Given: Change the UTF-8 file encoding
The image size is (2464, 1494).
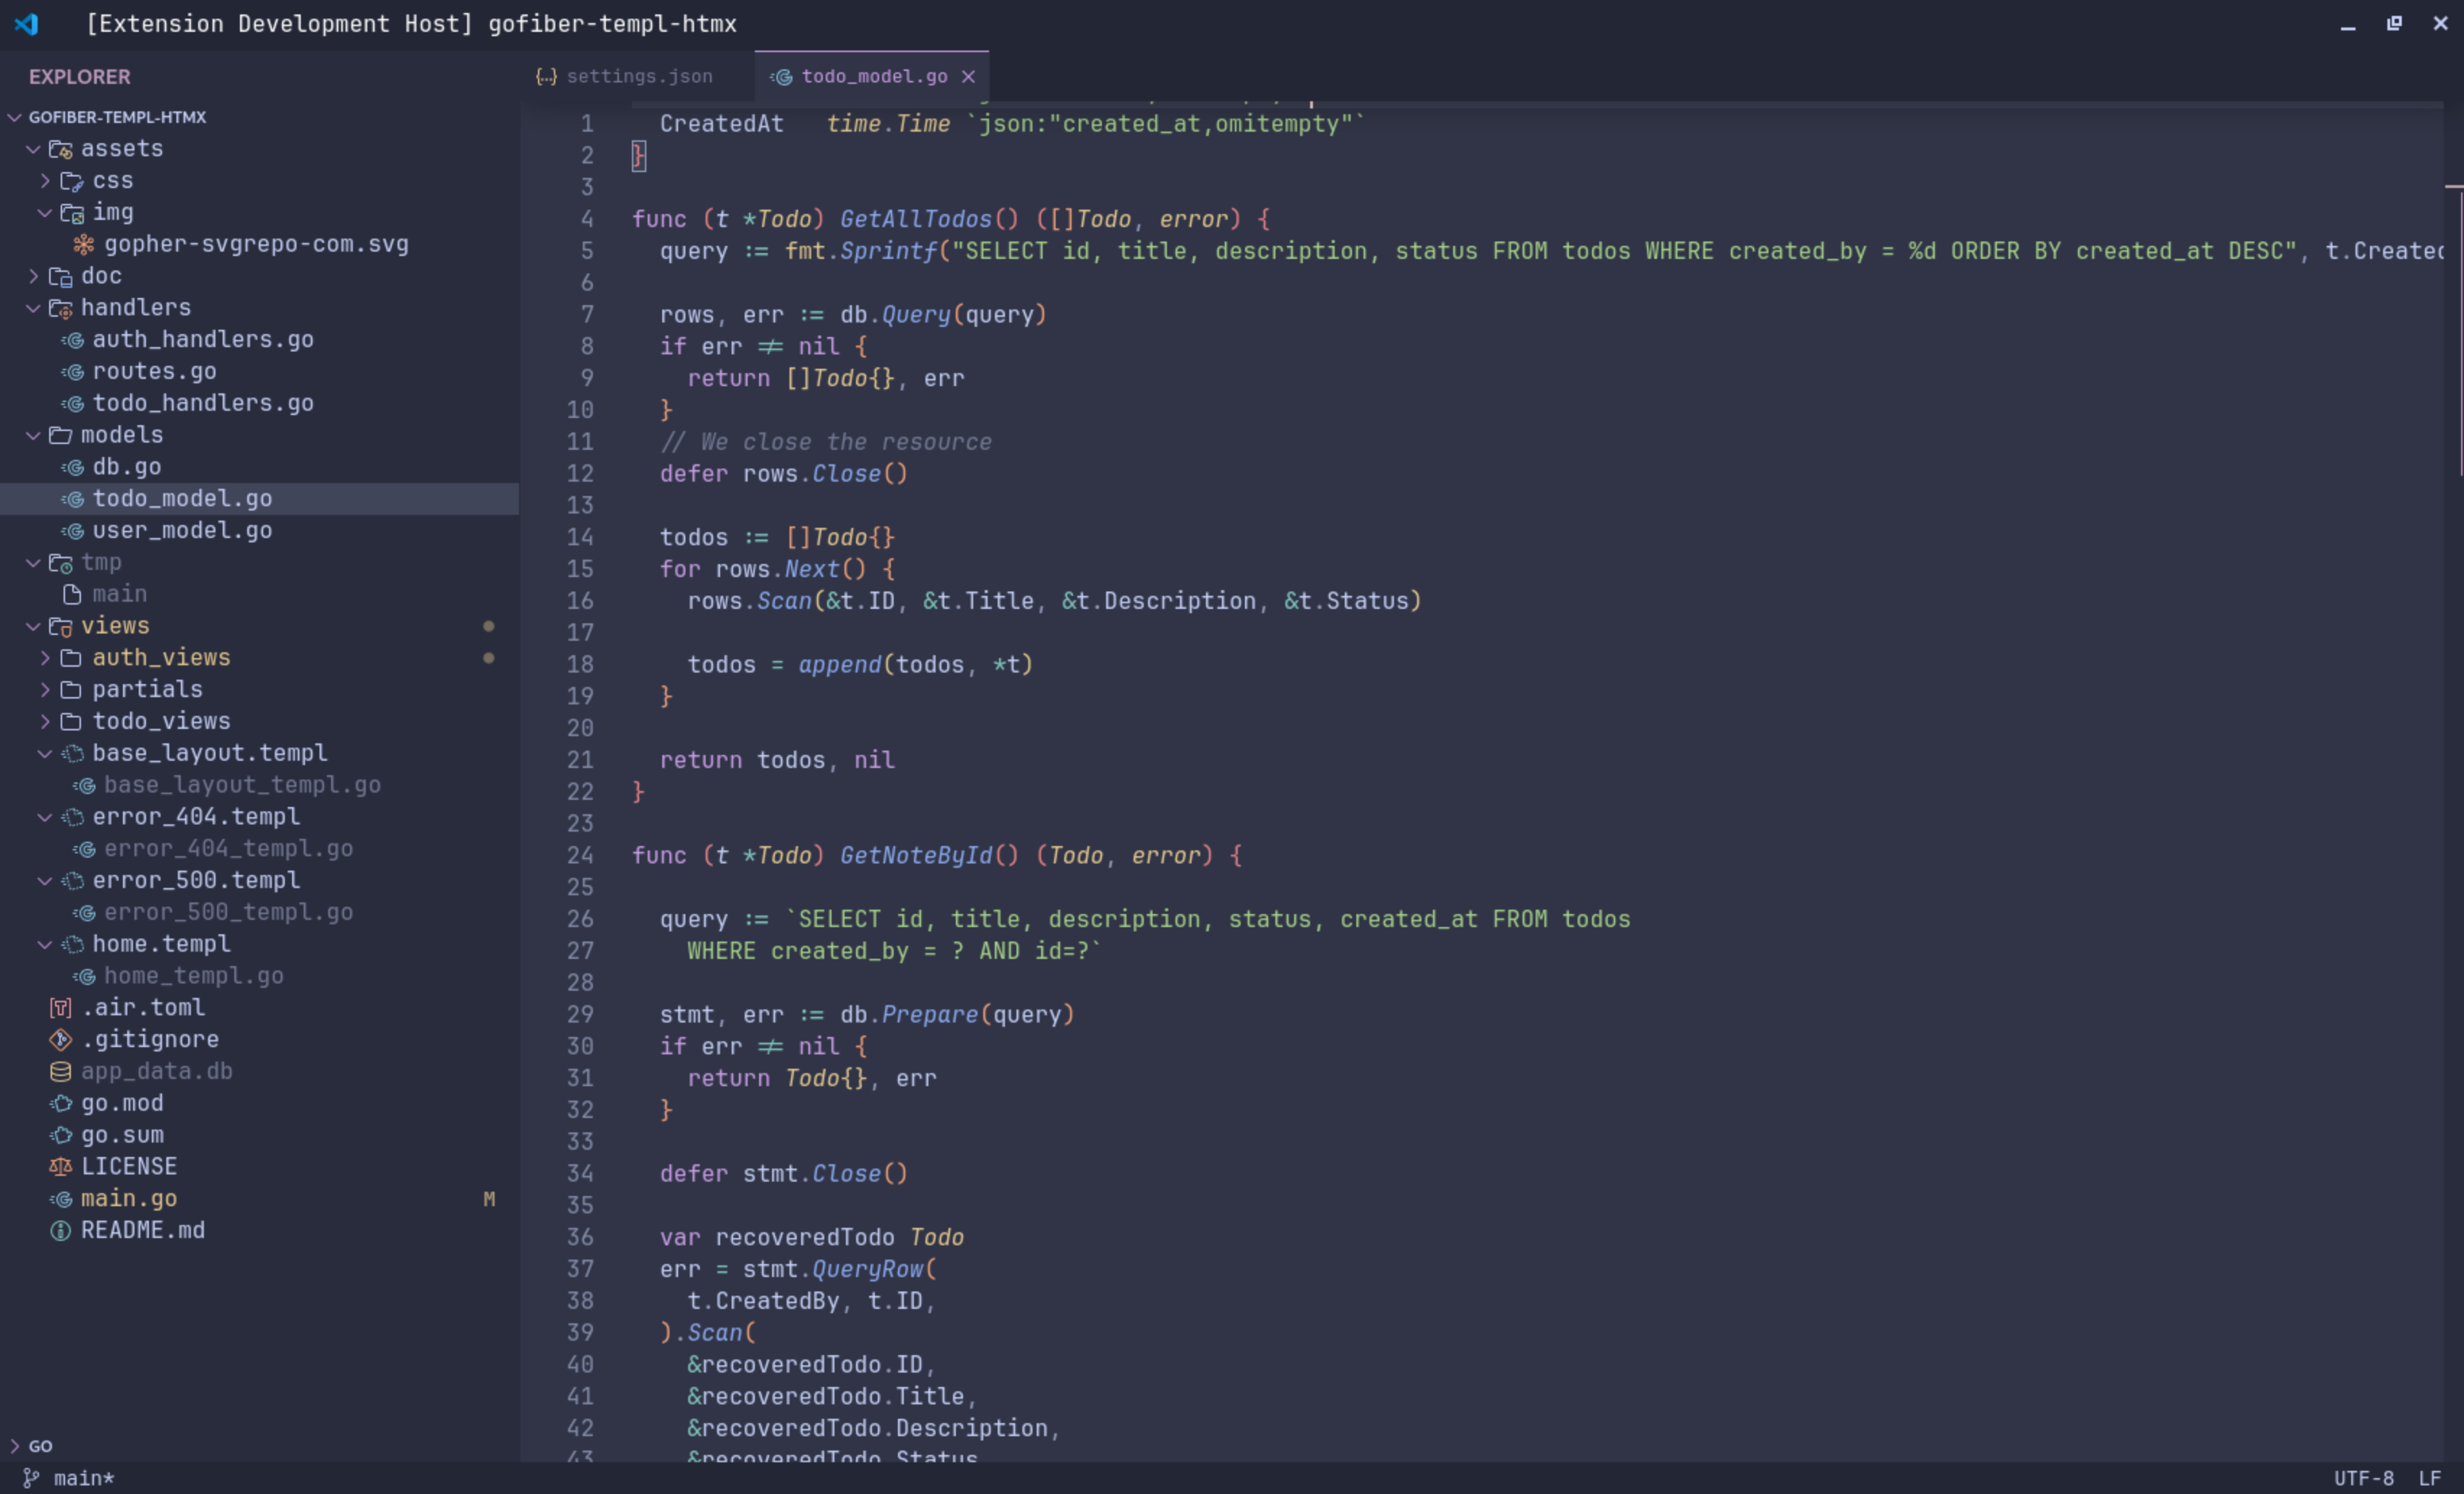Looking at the screenshot, I should [x=2364, y=1478].
